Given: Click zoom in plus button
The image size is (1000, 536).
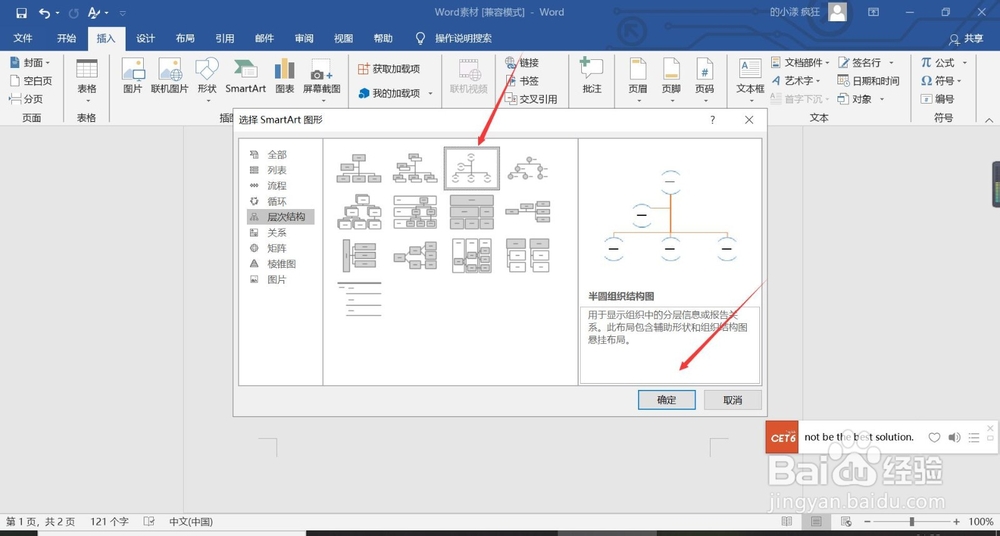Looking at the screenshot, I should pos(956,521).
